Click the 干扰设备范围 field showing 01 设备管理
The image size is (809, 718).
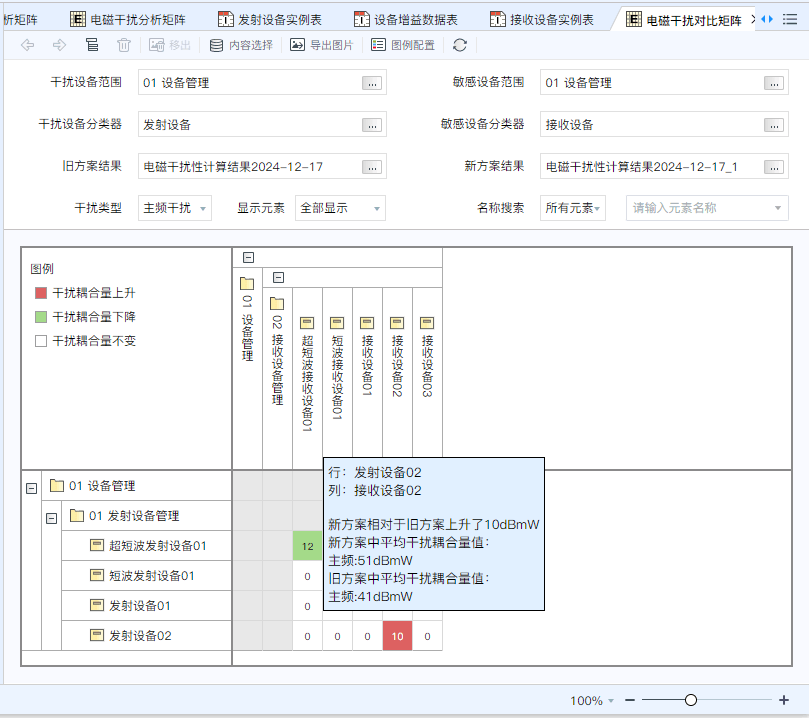click(x=262, y=83)
